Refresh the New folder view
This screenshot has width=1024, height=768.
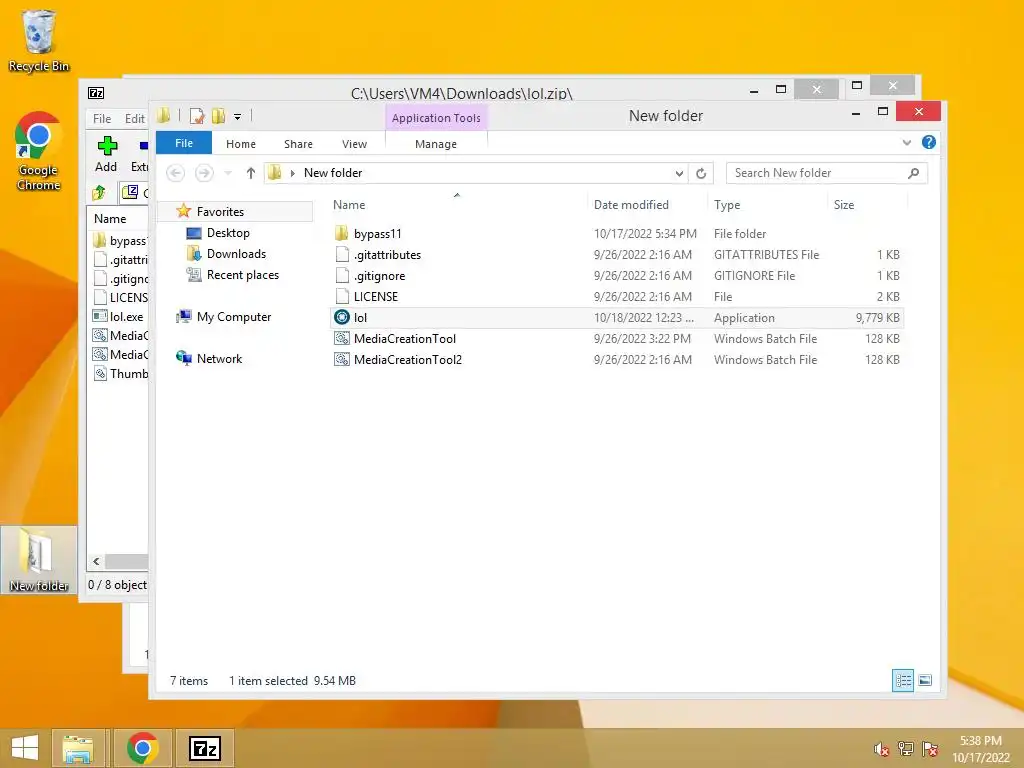pos(701,173)
